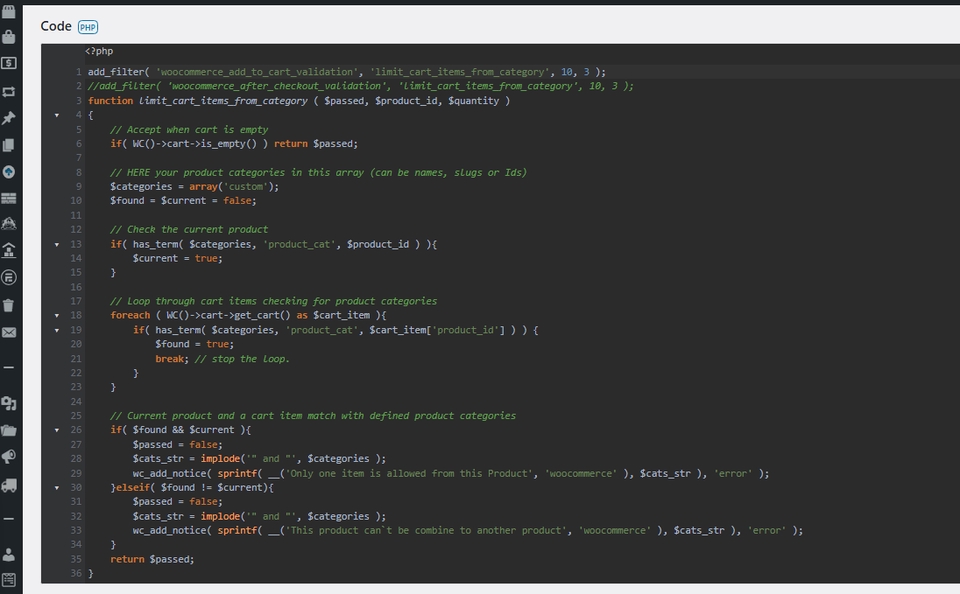Click '$passed = false;' on line 27
The image size is (960, 594).
(178, 445)
